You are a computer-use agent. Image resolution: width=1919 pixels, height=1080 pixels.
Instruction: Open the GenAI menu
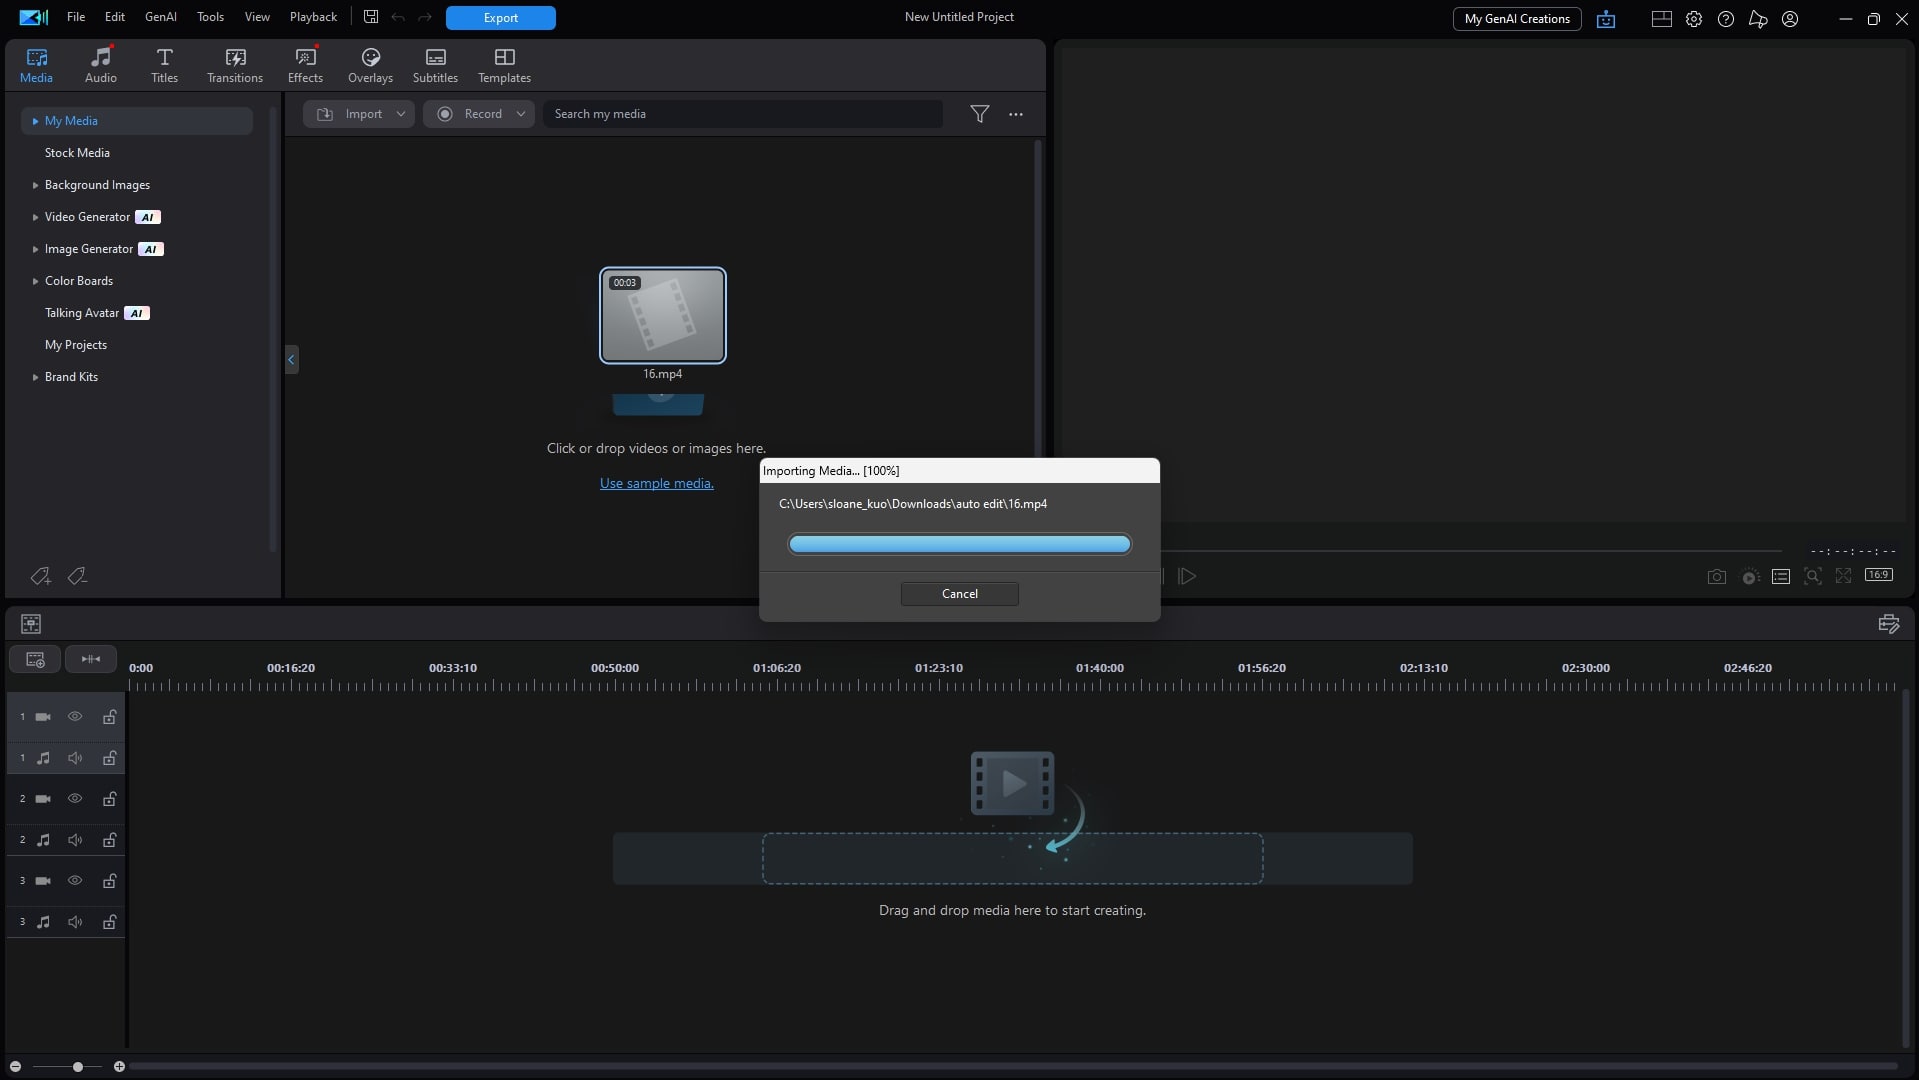160,17
